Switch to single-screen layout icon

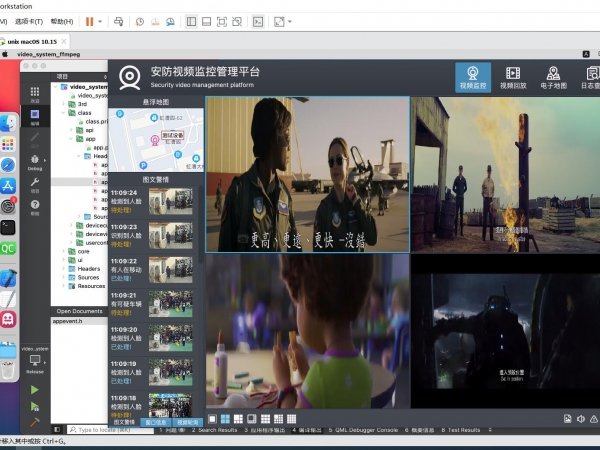[212, 418]
